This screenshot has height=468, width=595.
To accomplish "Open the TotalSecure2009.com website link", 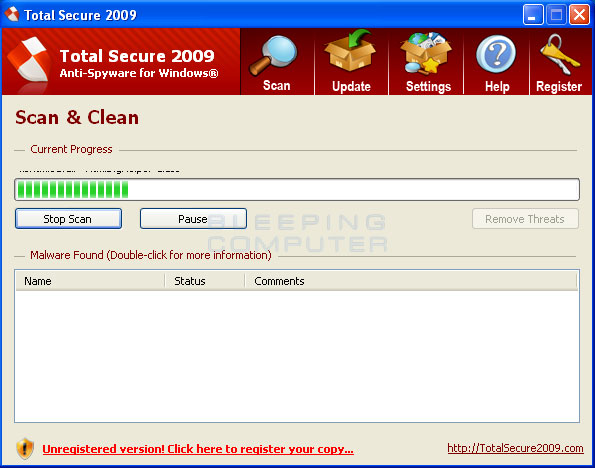I will click(x=515, y=448).
